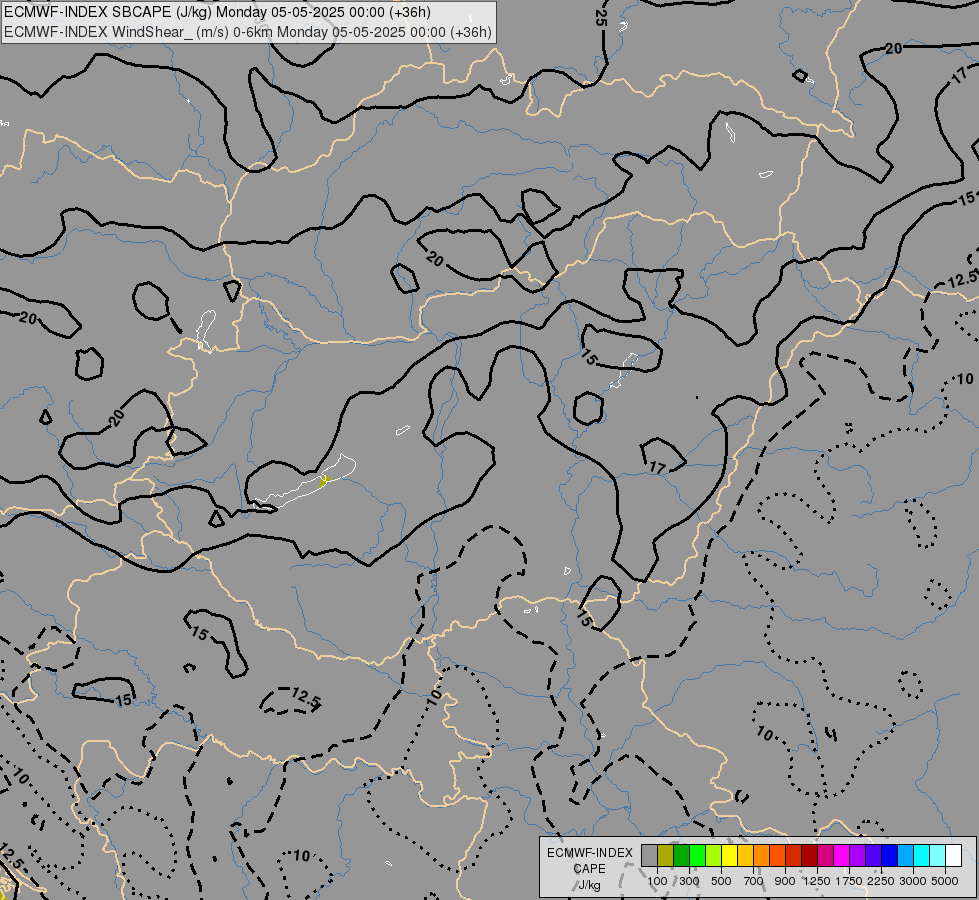This screenshot has height=900, width=979.
Task: Click the legend label '100'
Action: click(657, 881)
